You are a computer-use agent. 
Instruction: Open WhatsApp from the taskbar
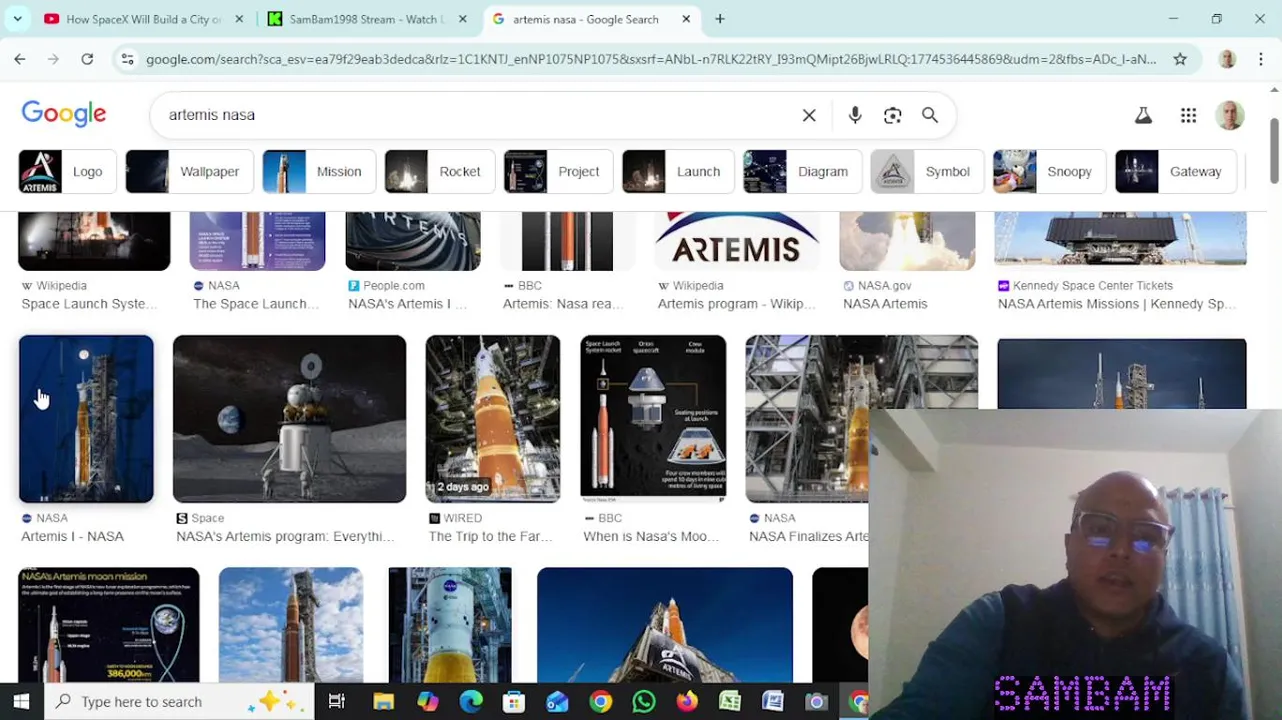pyautogui.click(x=643, y=702)
